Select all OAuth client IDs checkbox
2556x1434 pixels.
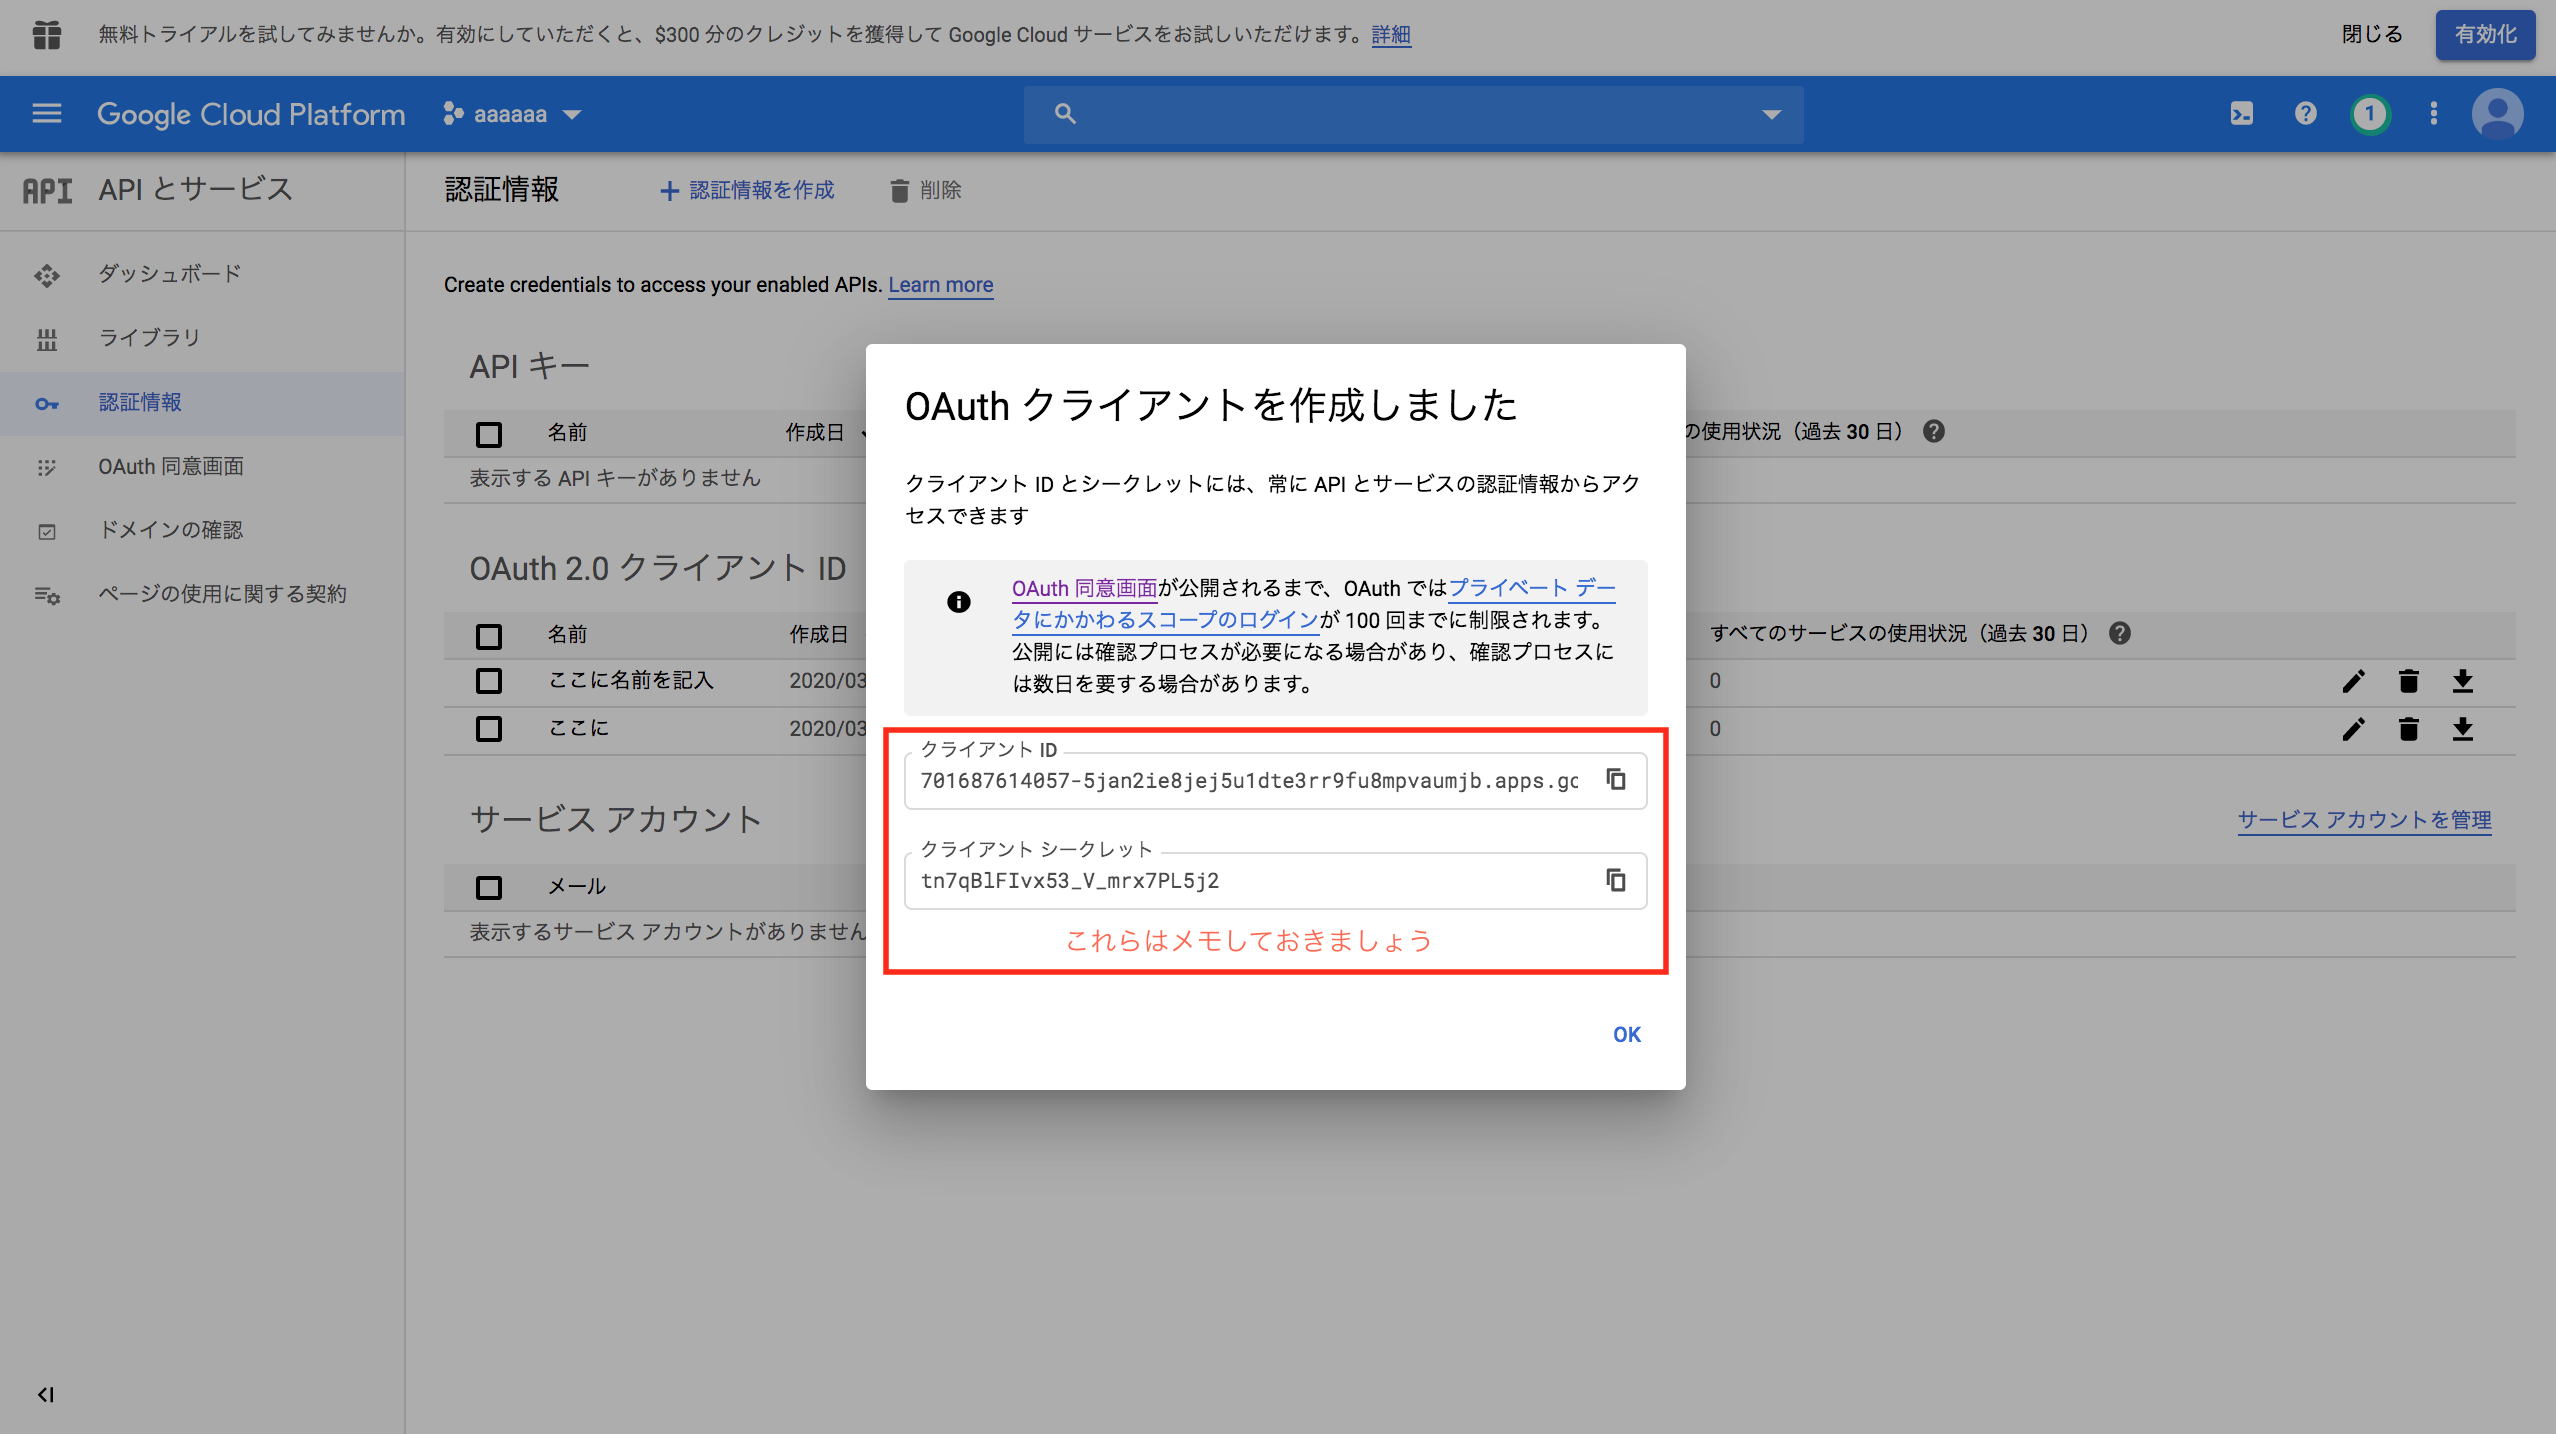click(489, 636)
